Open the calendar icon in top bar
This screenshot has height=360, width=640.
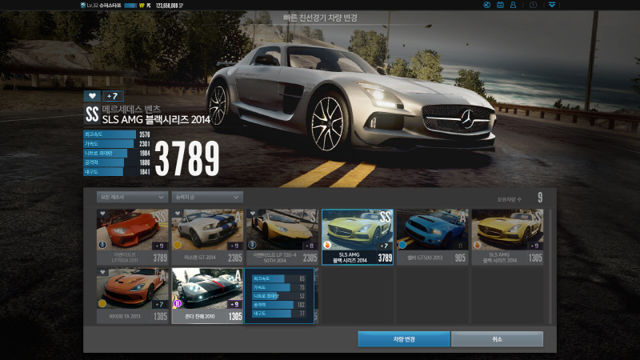coord(500,5)
